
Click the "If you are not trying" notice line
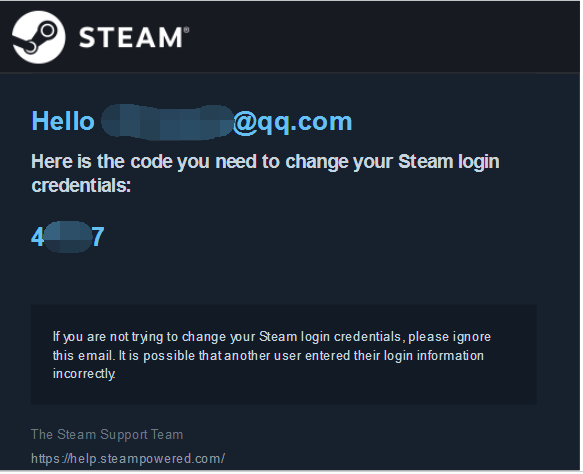point(272,337)
